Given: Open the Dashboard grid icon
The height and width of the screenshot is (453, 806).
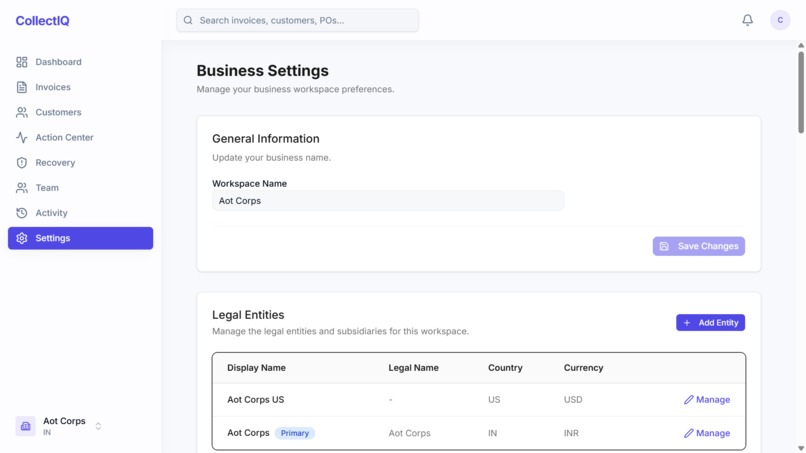Looking at the screenshot, I should [x=22, y=62].
